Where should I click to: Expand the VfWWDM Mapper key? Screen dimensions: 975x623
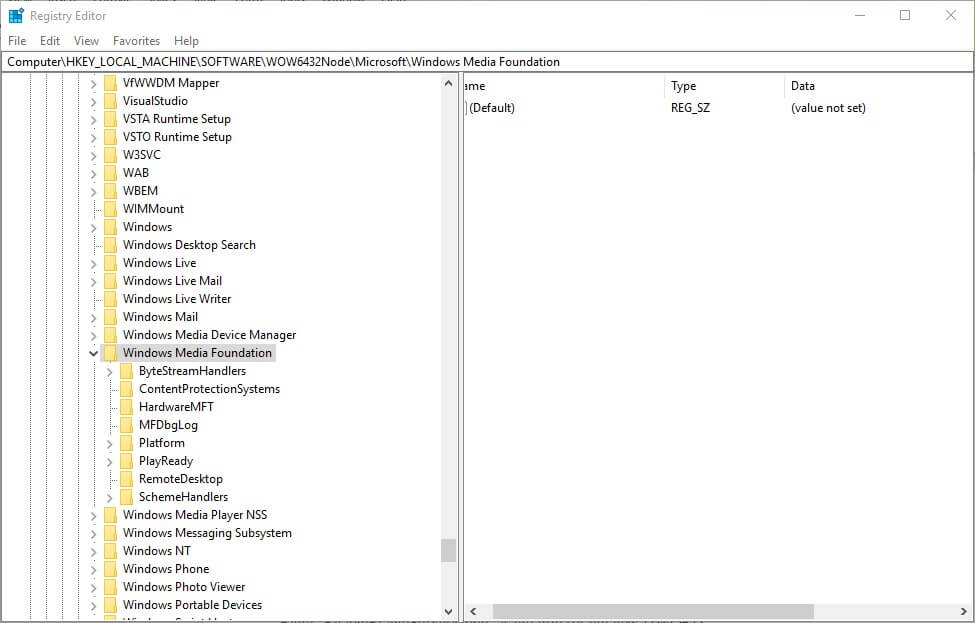[x=93, y=83]
